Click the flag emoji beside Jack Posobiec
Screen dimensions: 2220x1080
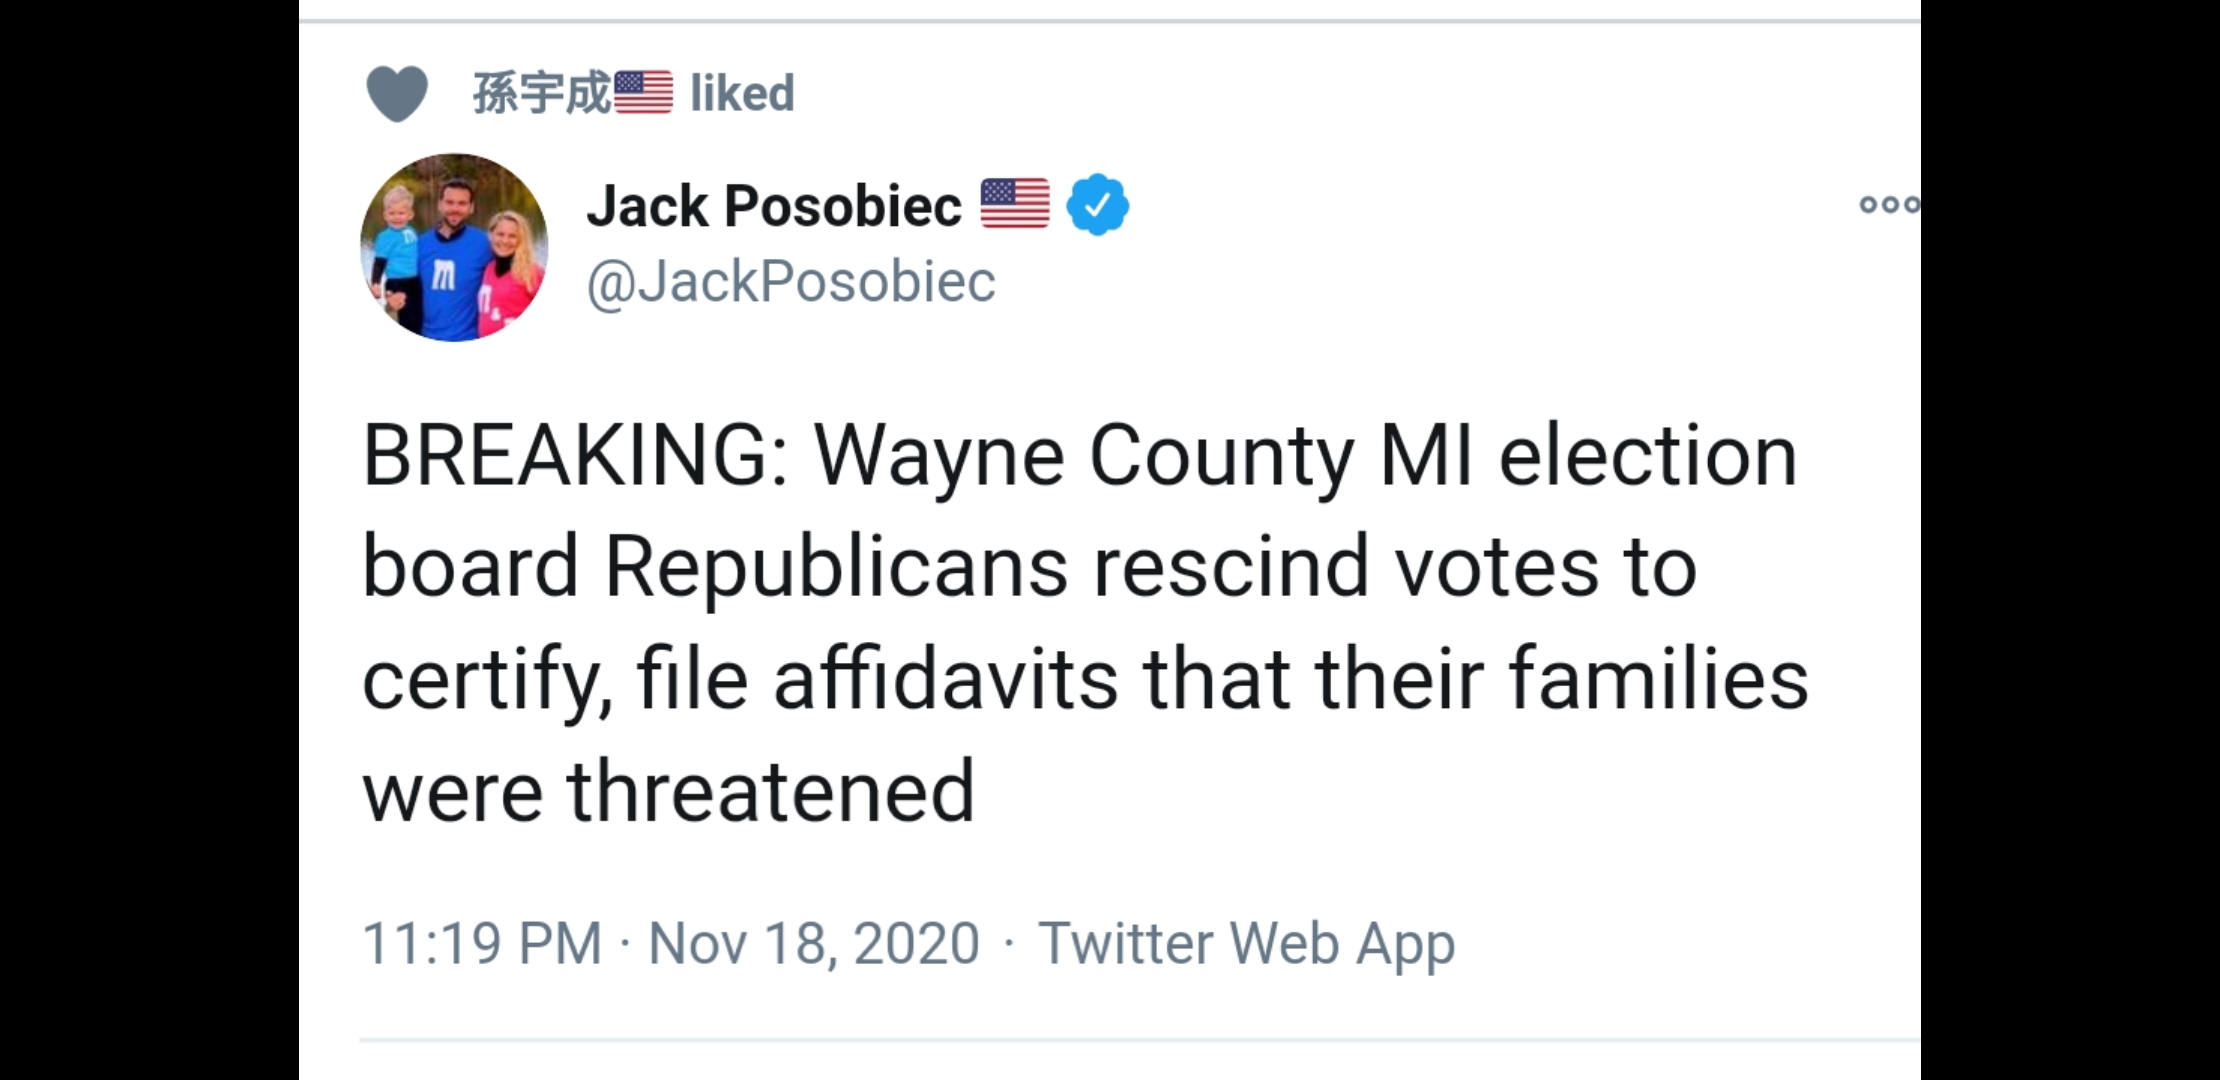1014,204
